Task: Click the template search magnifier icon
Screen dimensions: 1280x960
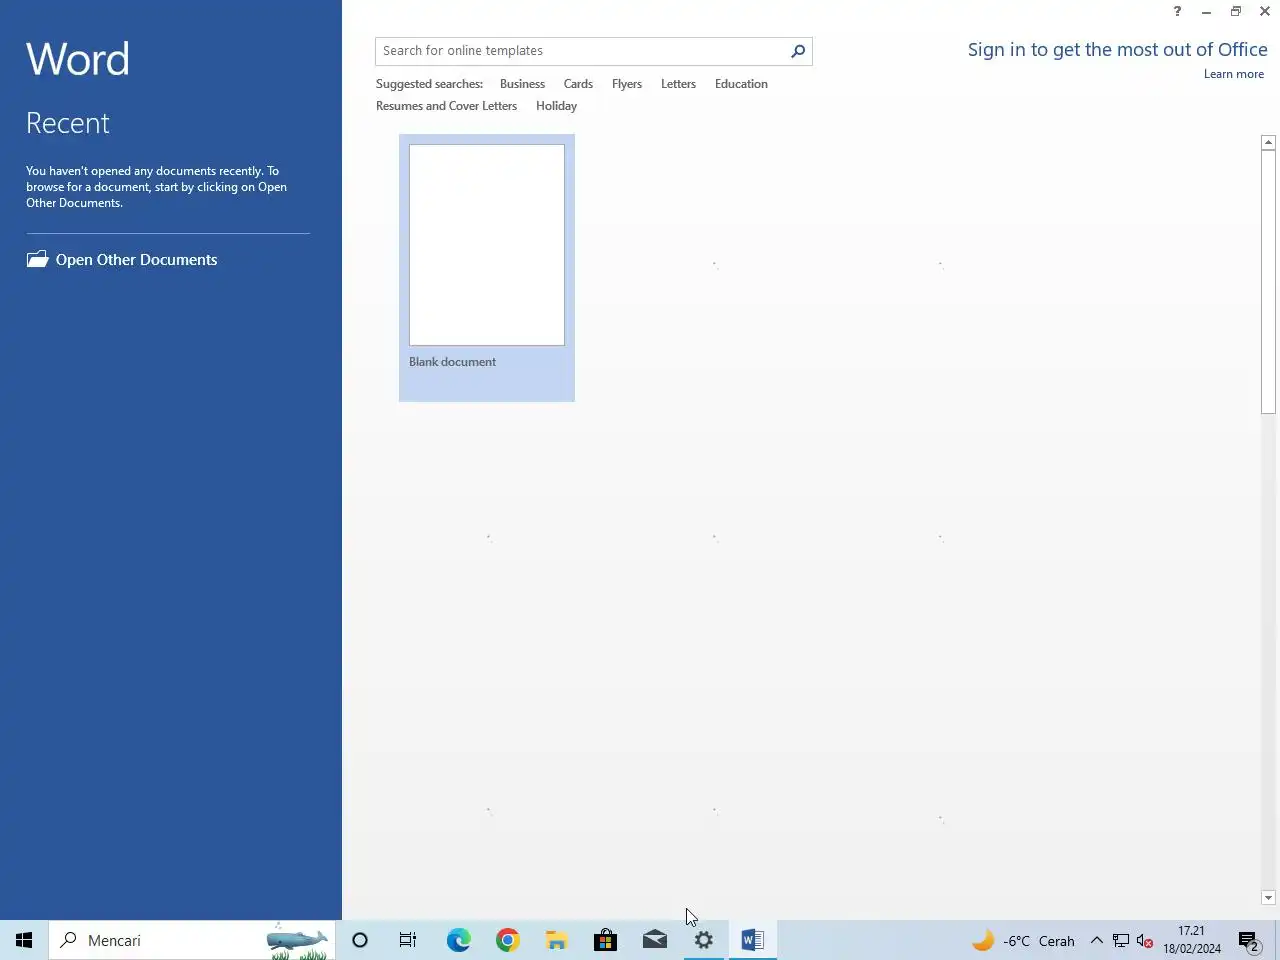Action: pyautogui.click(x=798, y=51)
